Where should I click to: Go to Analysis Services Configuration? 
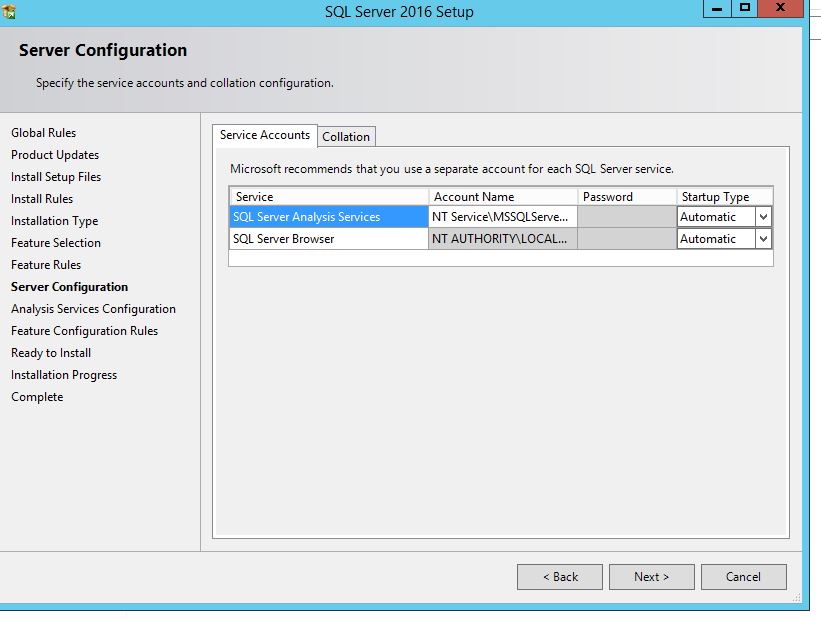[94, 309]
